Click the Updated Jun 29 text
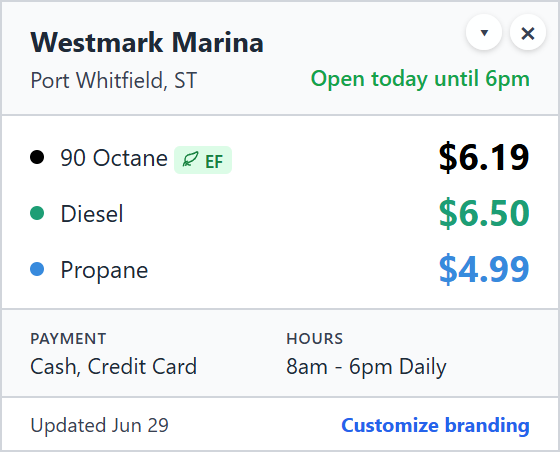Image resolution: width=560 pixels, height=452 pixels. [100, 425]
